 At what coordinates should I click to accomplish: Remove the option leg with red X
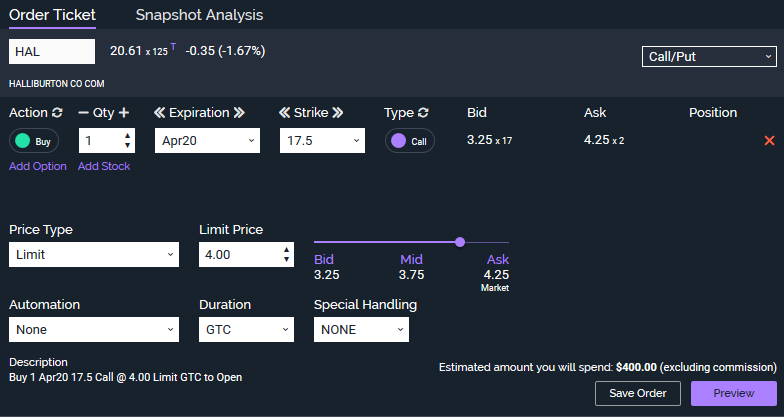(x=769, y=141)
